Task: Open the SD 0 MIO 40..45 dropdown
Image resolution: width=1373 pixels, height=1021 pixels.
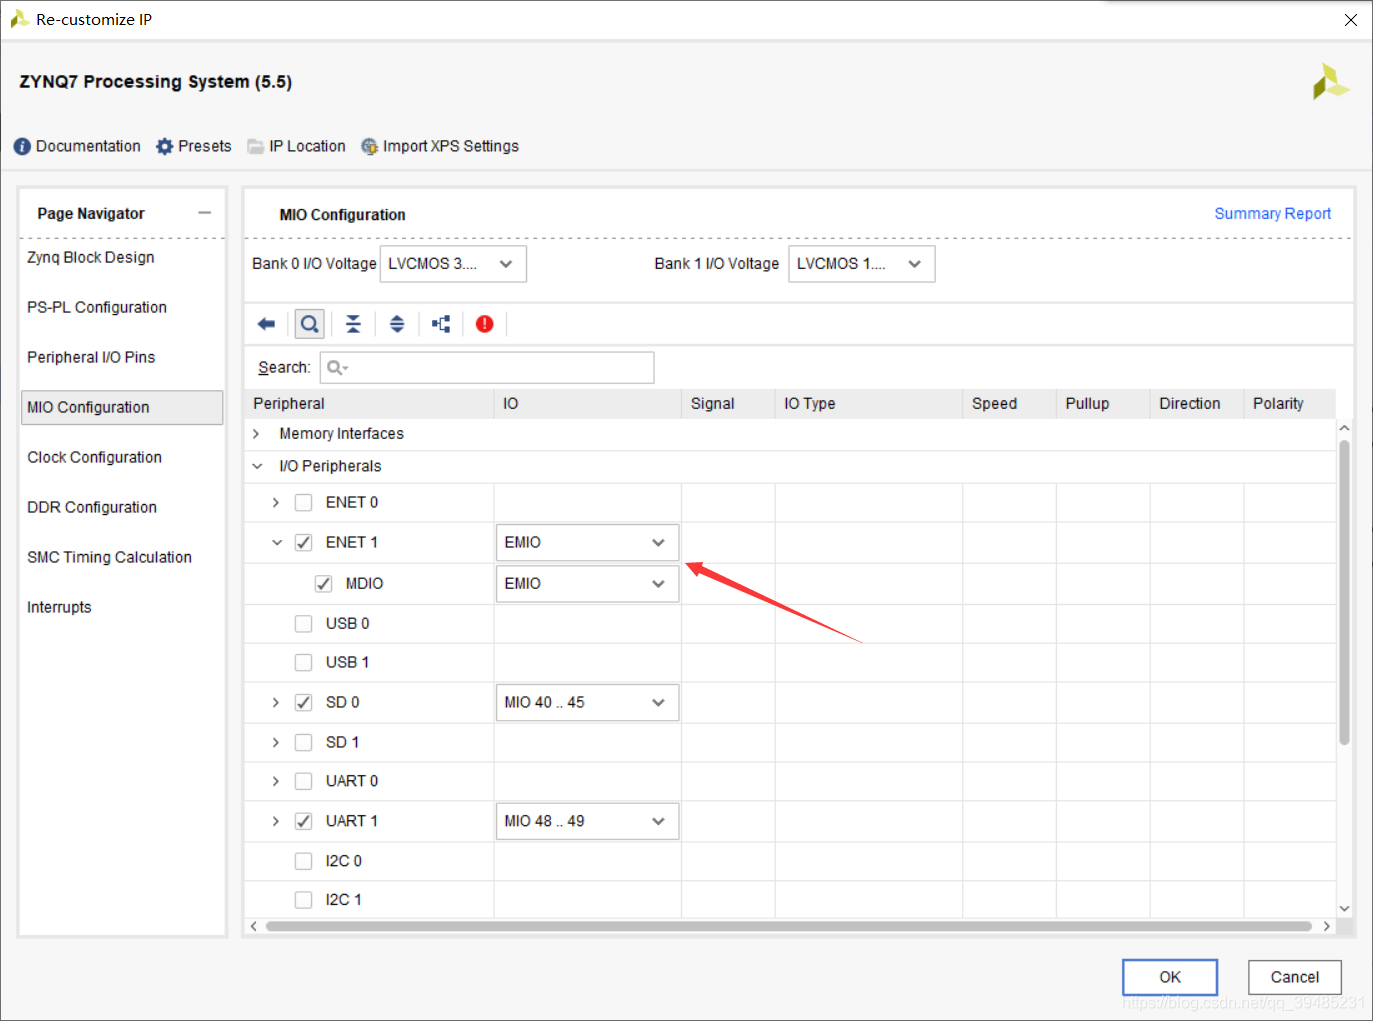Action: pyautogui.click(x=588, y=703)
